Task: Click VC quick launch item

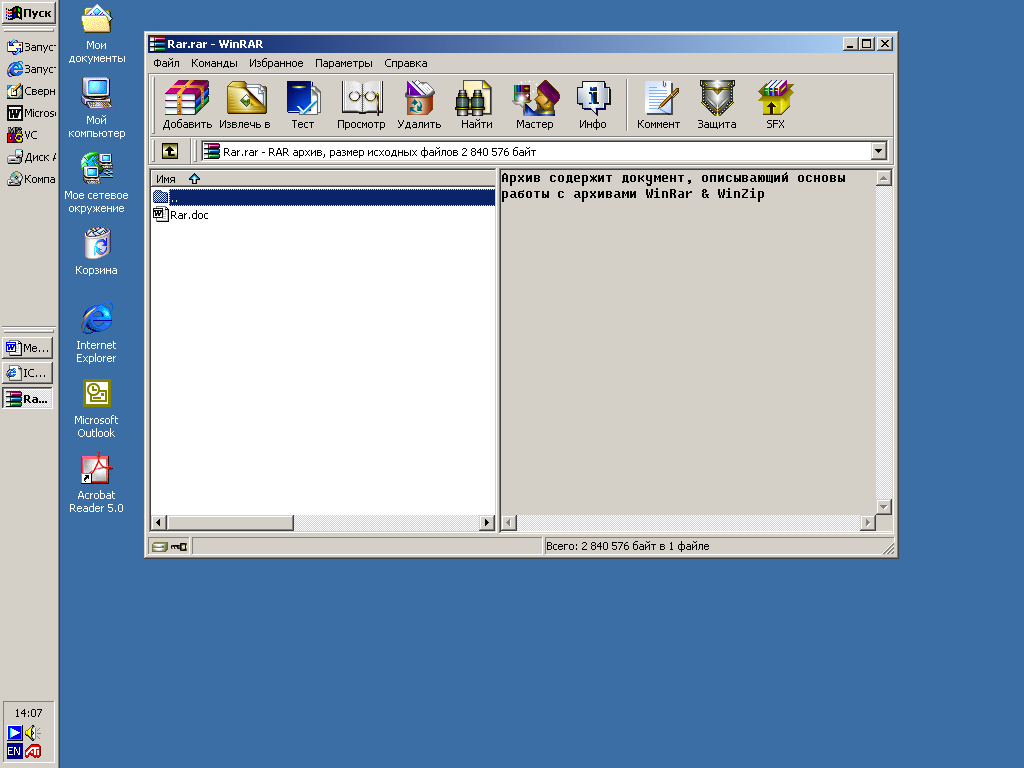Action: [22, 135]
